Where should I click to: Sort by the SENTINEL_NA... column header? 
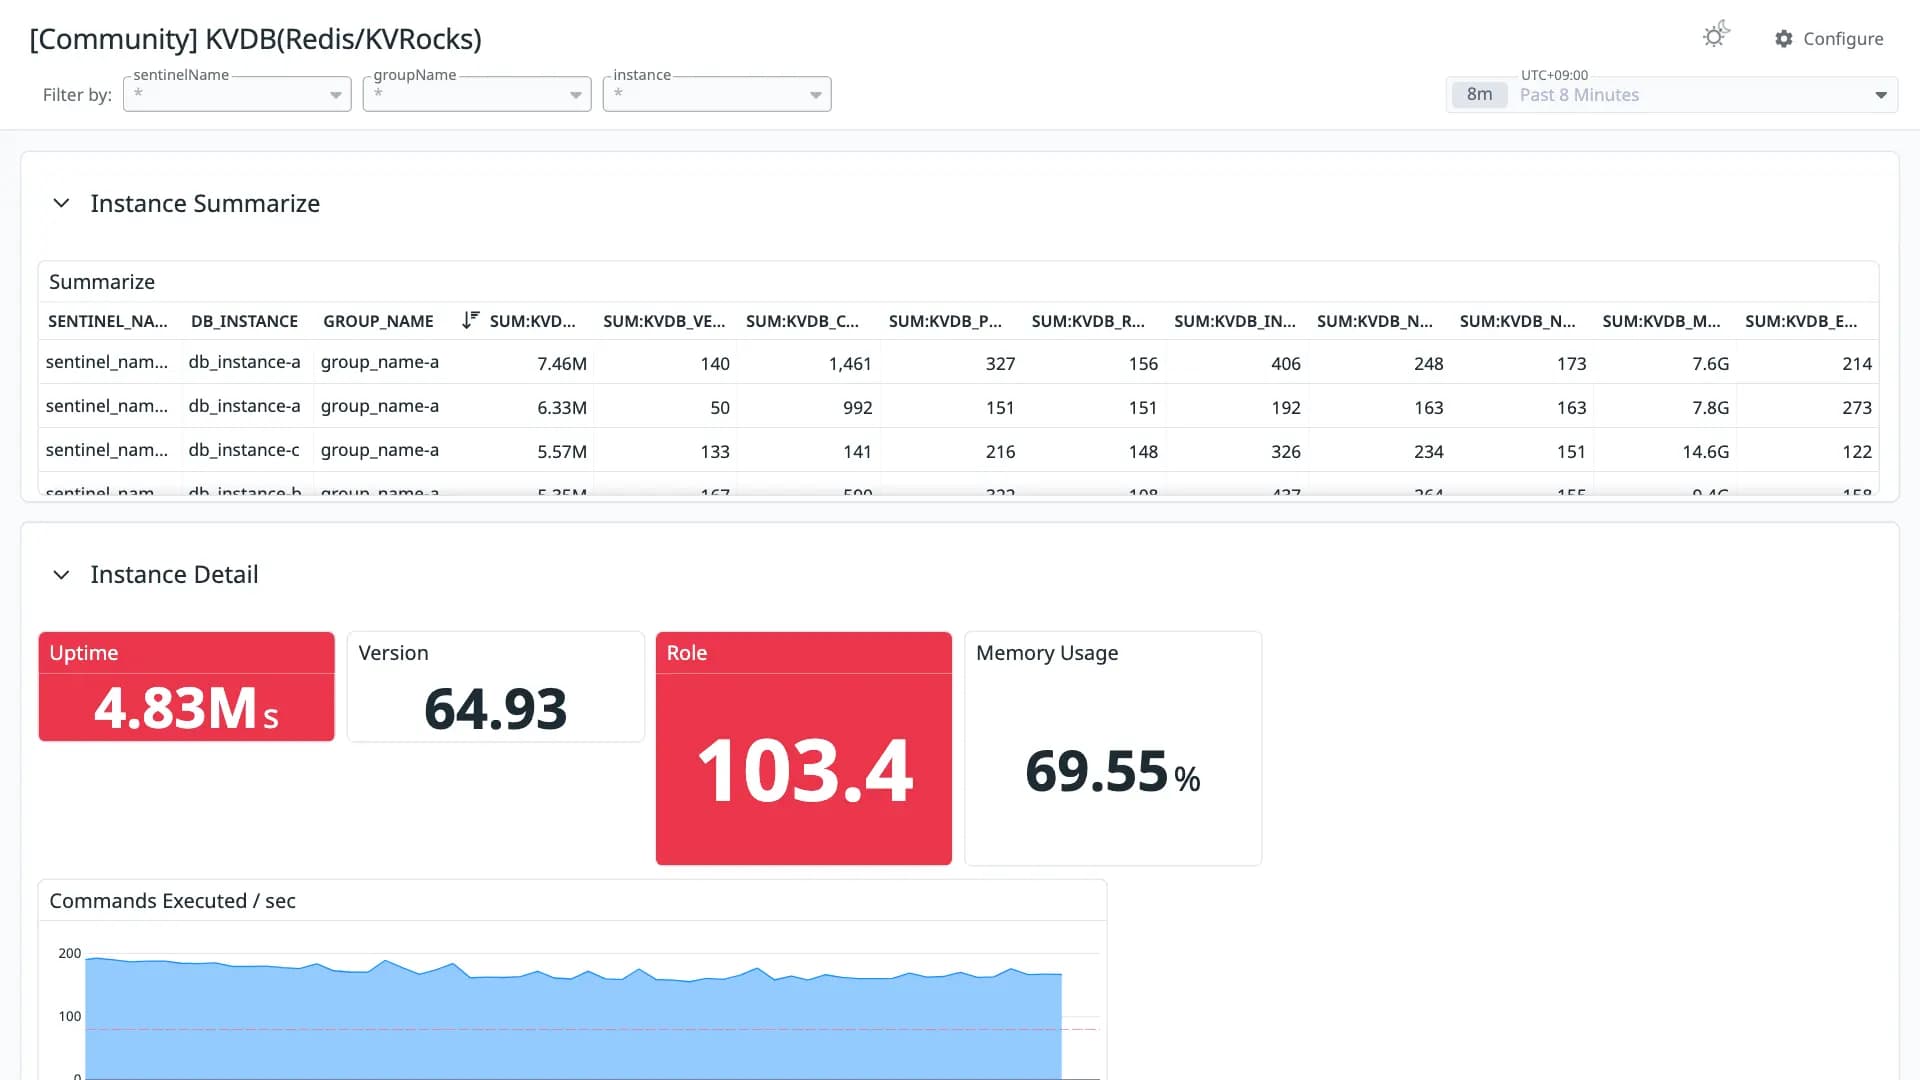point(108,321)
